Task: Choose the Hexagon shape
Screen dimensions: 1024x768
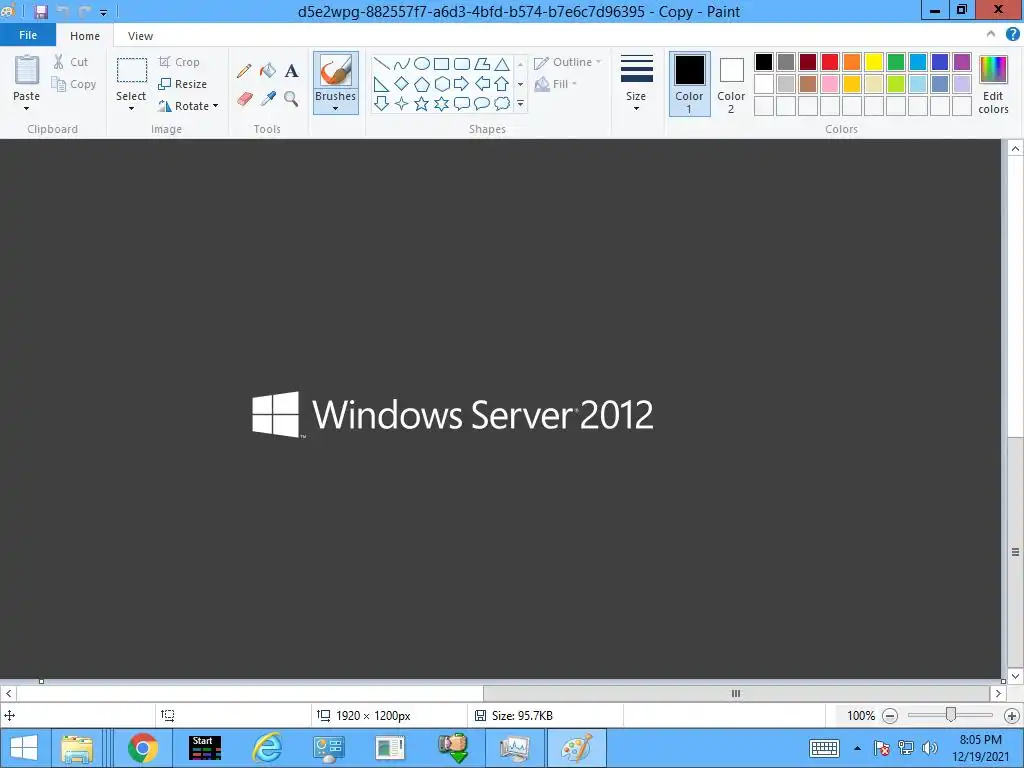Action: point(442,84)
